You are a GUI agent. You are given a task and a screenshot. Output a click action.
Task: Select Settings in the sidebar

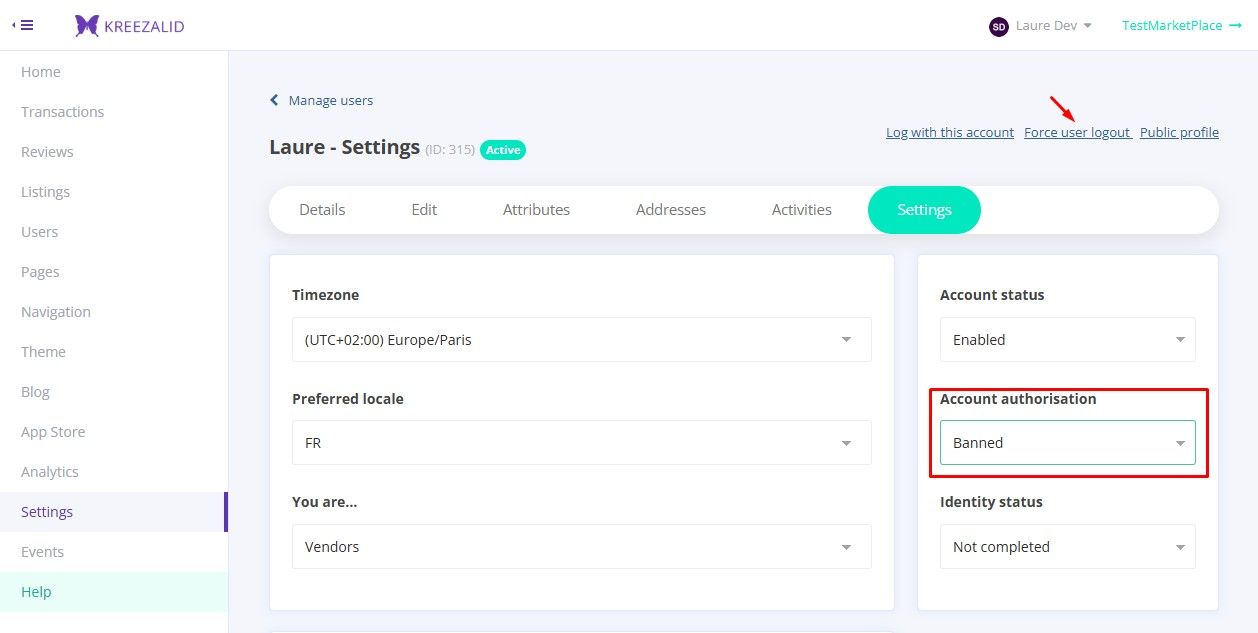(114, 512)
